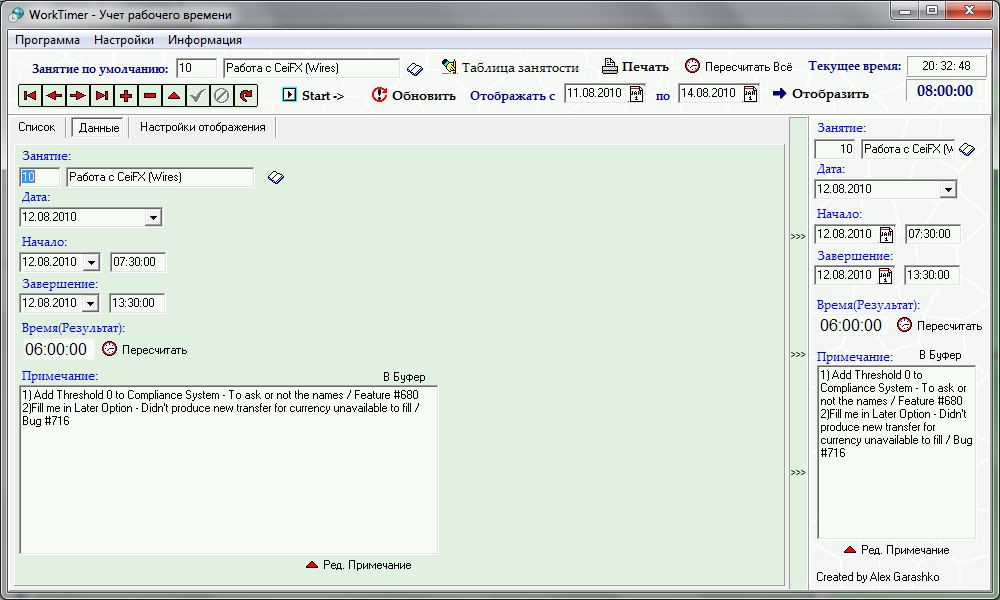The width and height of the screenshot is (1000, 600).
Task: Open the Настройки menu
Action: point(124,40)
